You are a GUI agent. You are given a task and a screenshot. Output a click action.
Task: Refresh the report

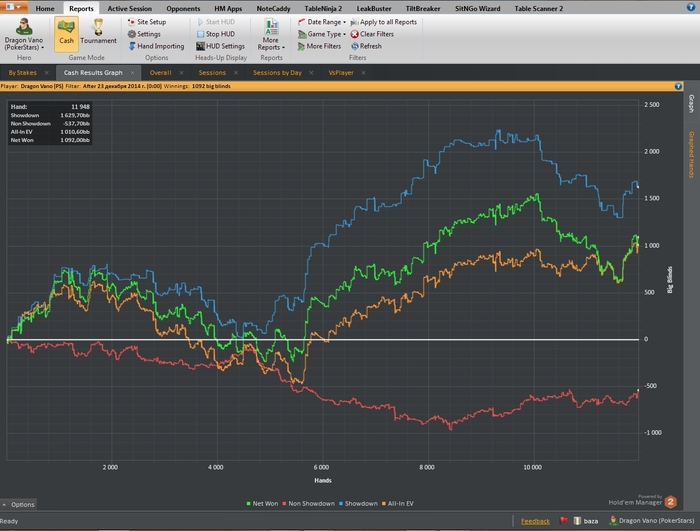(366, 46)
